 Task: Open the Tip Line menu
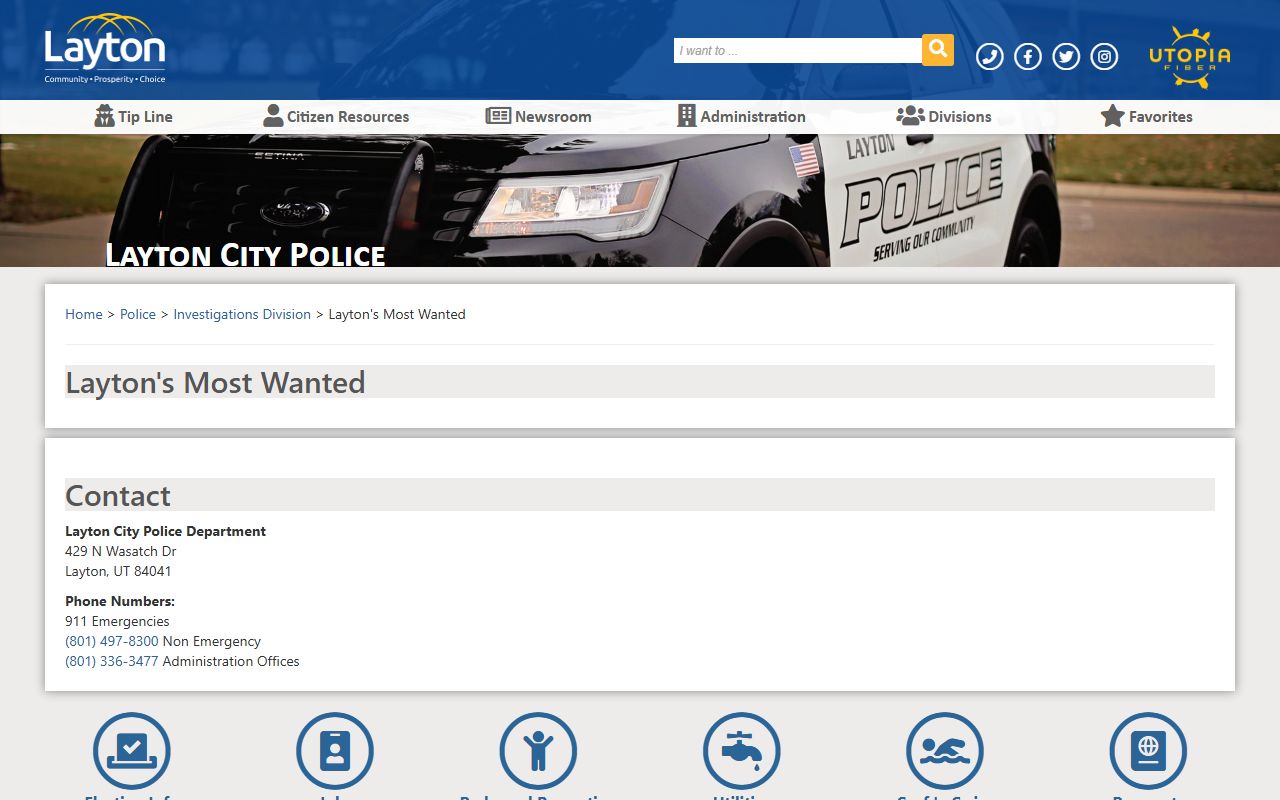134,116
